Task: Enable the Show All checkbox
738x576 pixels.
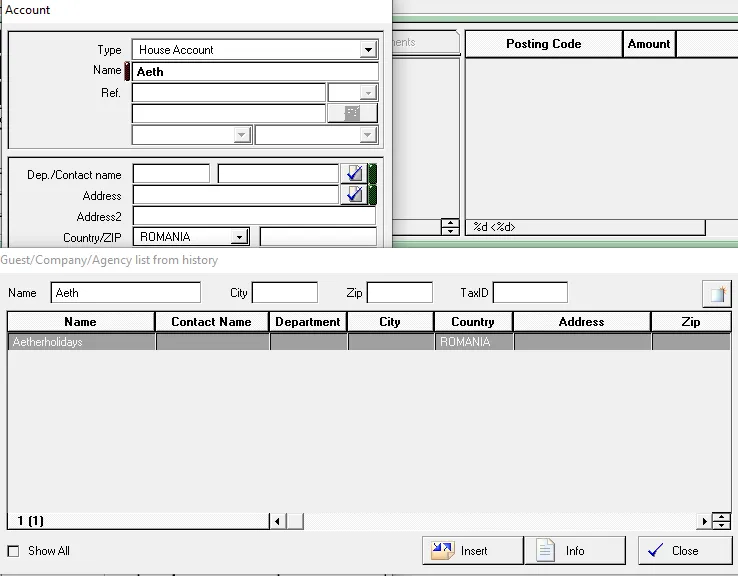Action: pos(14,551)
